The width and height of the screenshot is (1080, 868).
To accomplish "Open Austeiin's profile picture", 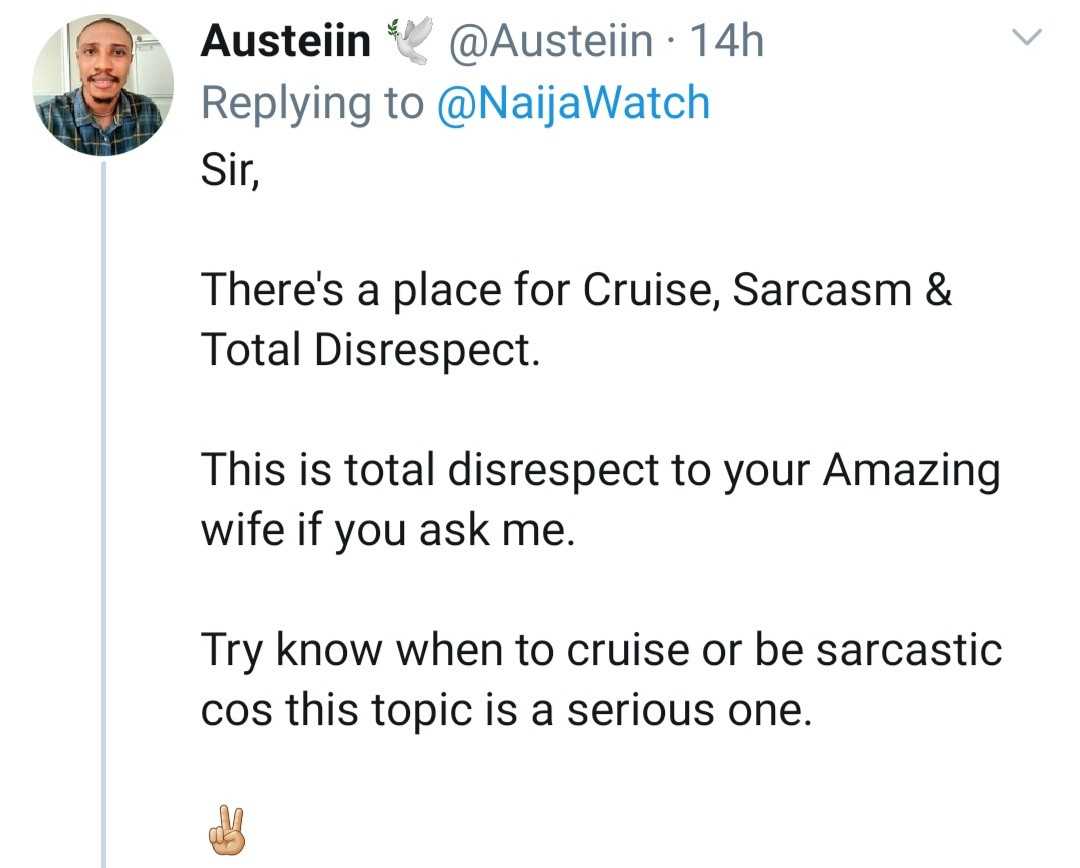I will tap(103, 86).
